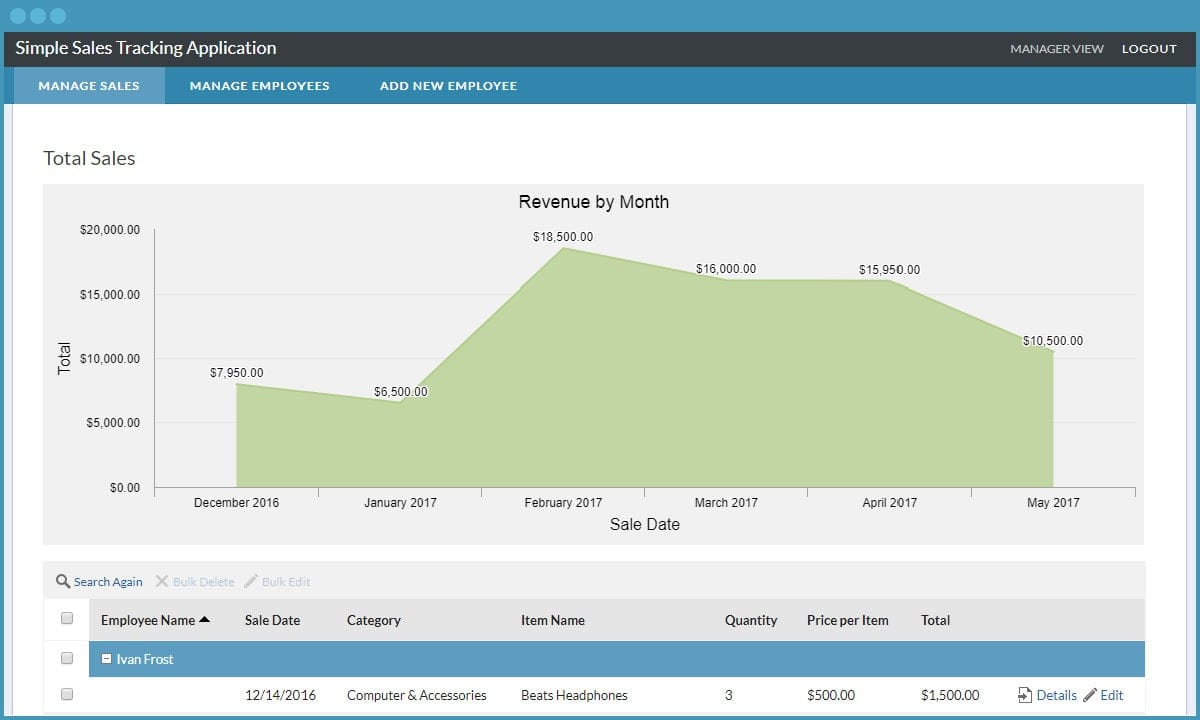Collapse the Ivan Frost group
This screenshot has height=720, width=1200.
tap(107, 659)
